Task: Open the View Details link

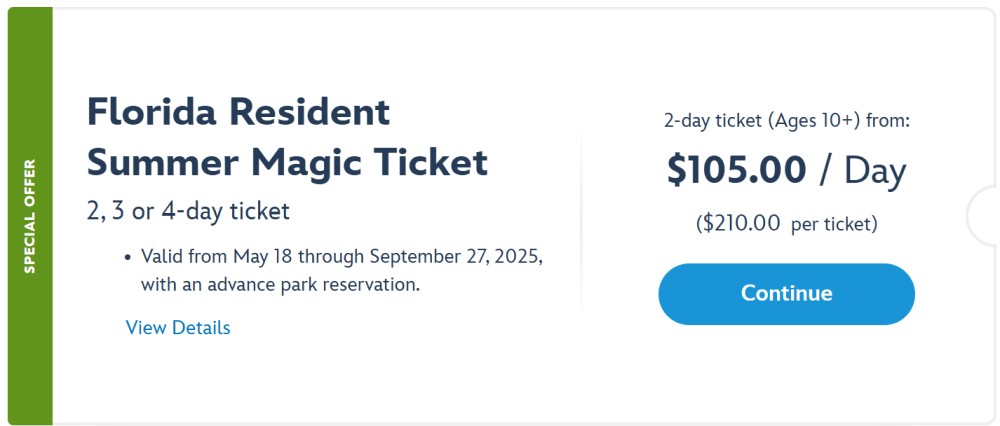Action: point(178,328)
